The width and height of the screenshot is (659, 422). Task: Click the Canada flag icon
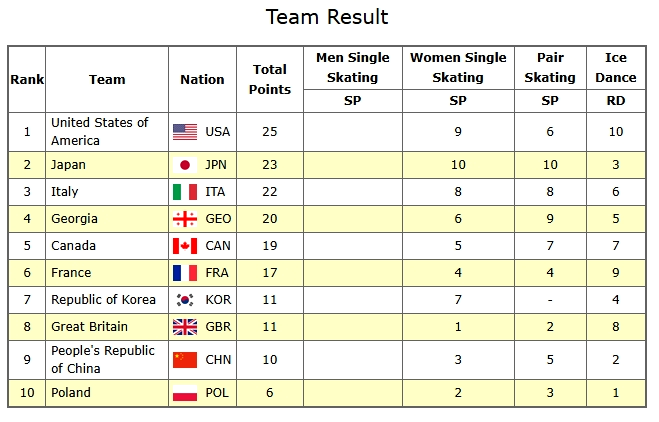click(x=185, y=246)
